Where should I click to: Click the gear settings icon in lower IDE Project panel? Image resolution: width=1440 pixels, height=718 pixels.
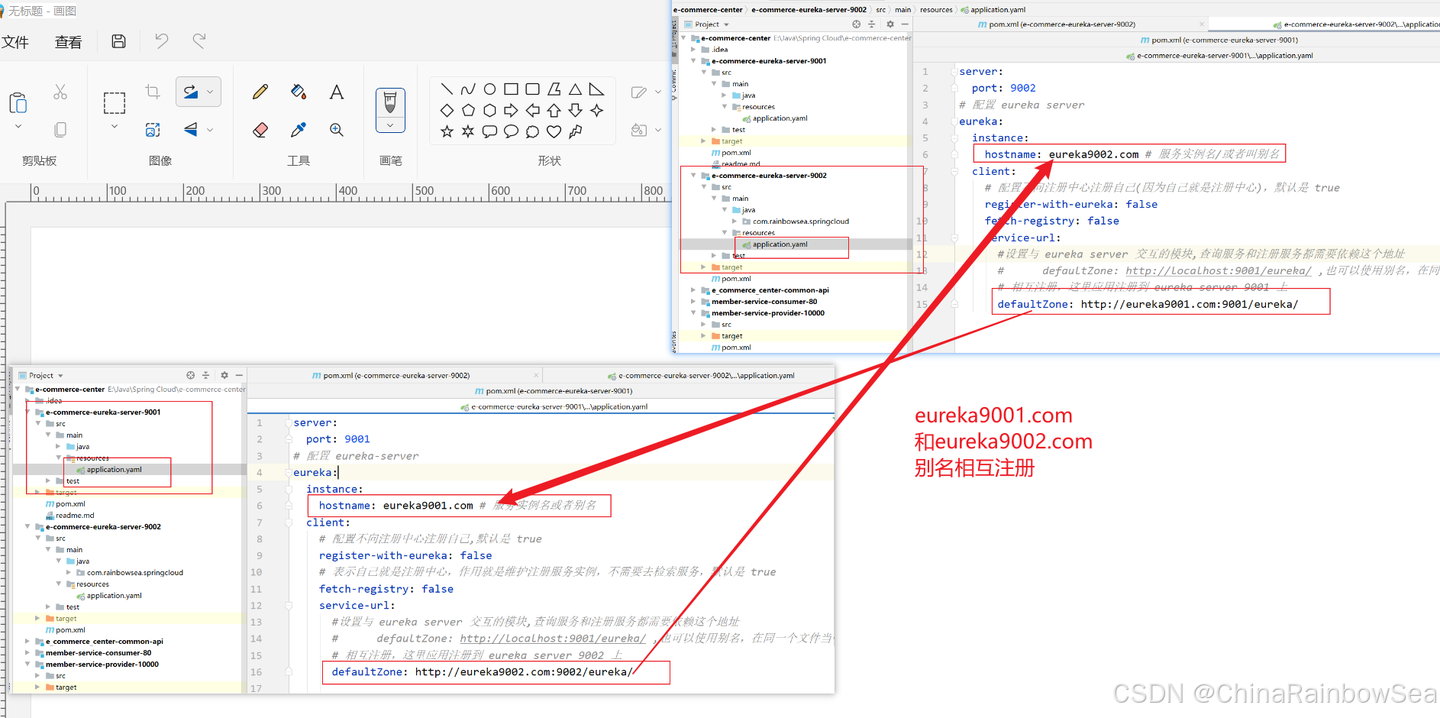point(224,375)
